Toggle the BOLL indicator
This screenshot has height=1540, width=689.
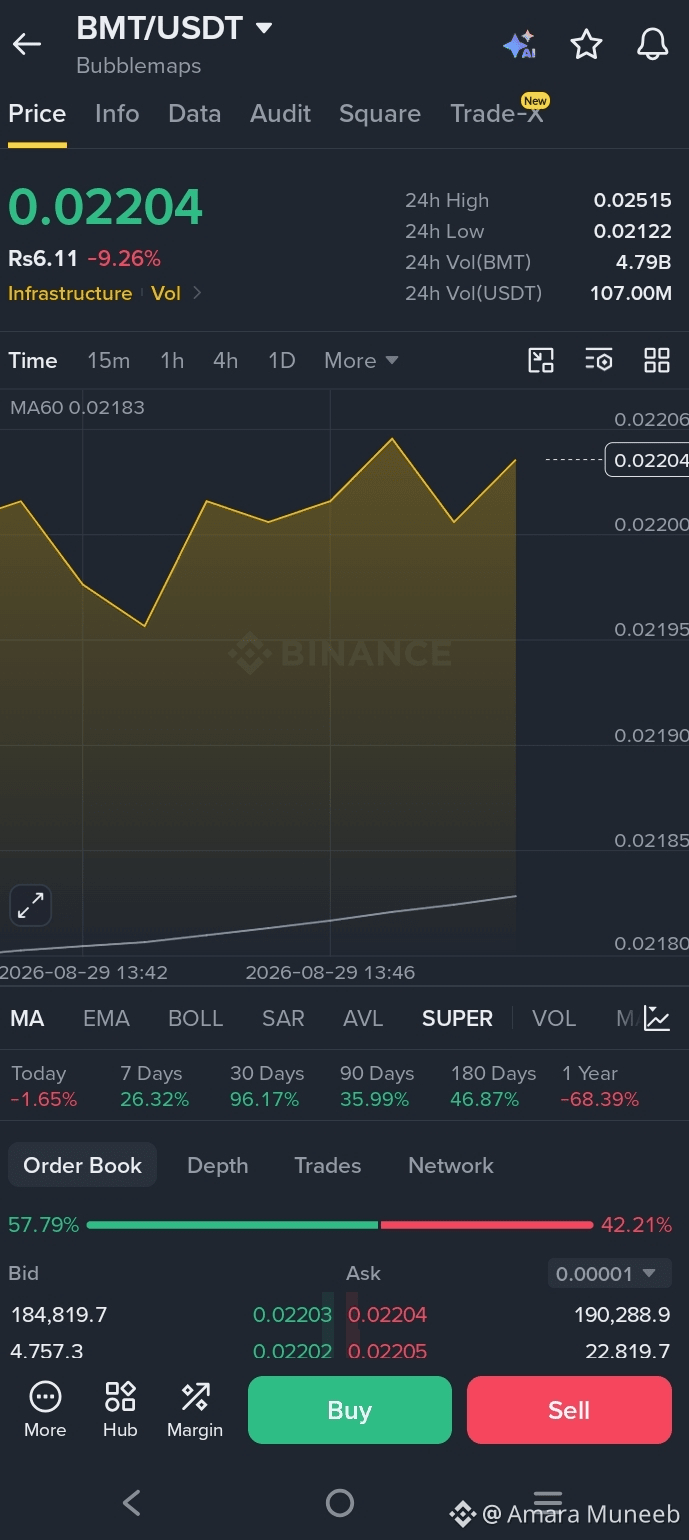point(195,1018)
